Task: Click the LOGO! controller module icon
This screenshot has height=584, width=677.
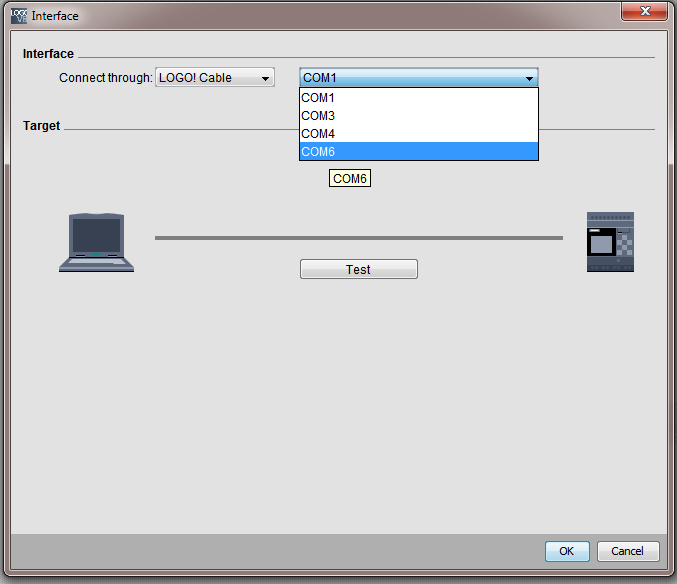Action: point(610,242)
